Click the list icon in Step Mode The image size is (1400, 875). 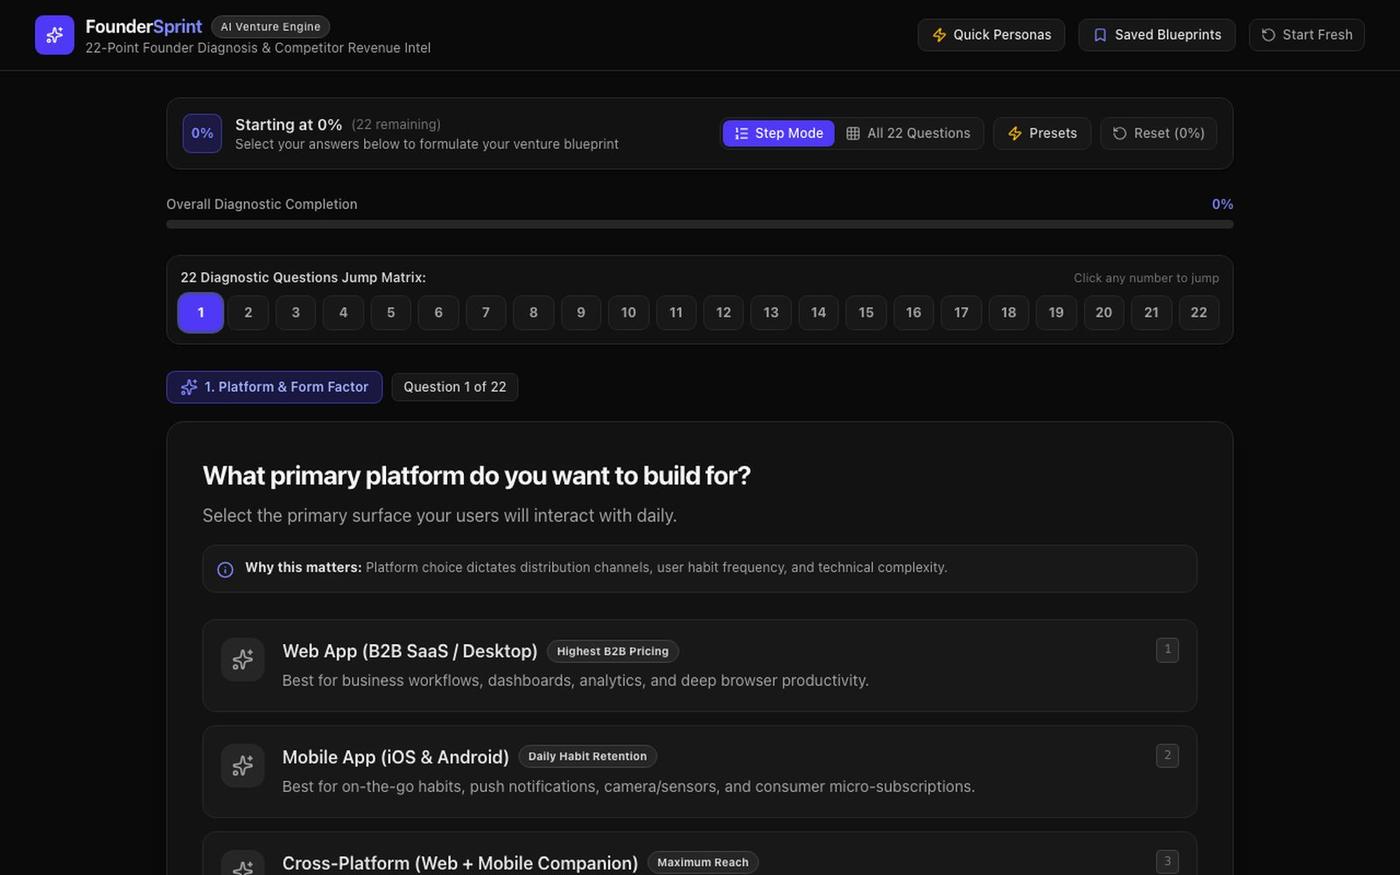point(741,133)
